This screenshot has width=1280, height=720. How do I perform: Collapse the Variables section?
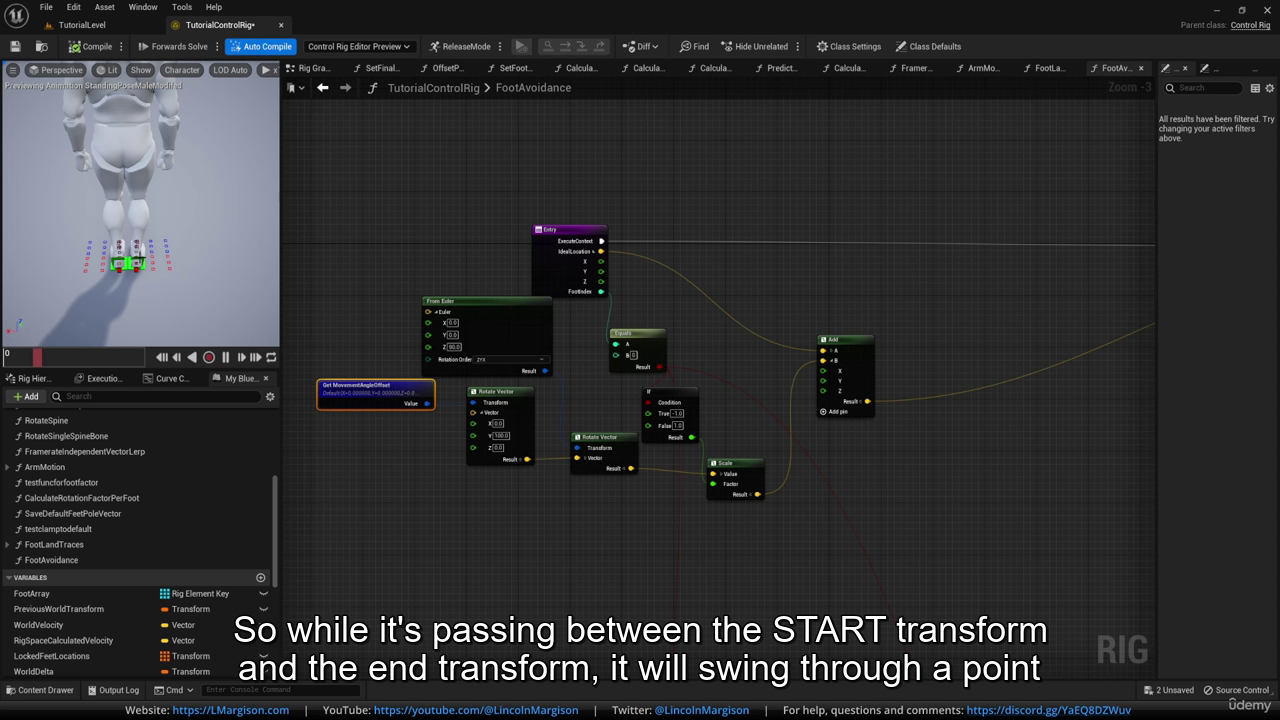[9, 578]
